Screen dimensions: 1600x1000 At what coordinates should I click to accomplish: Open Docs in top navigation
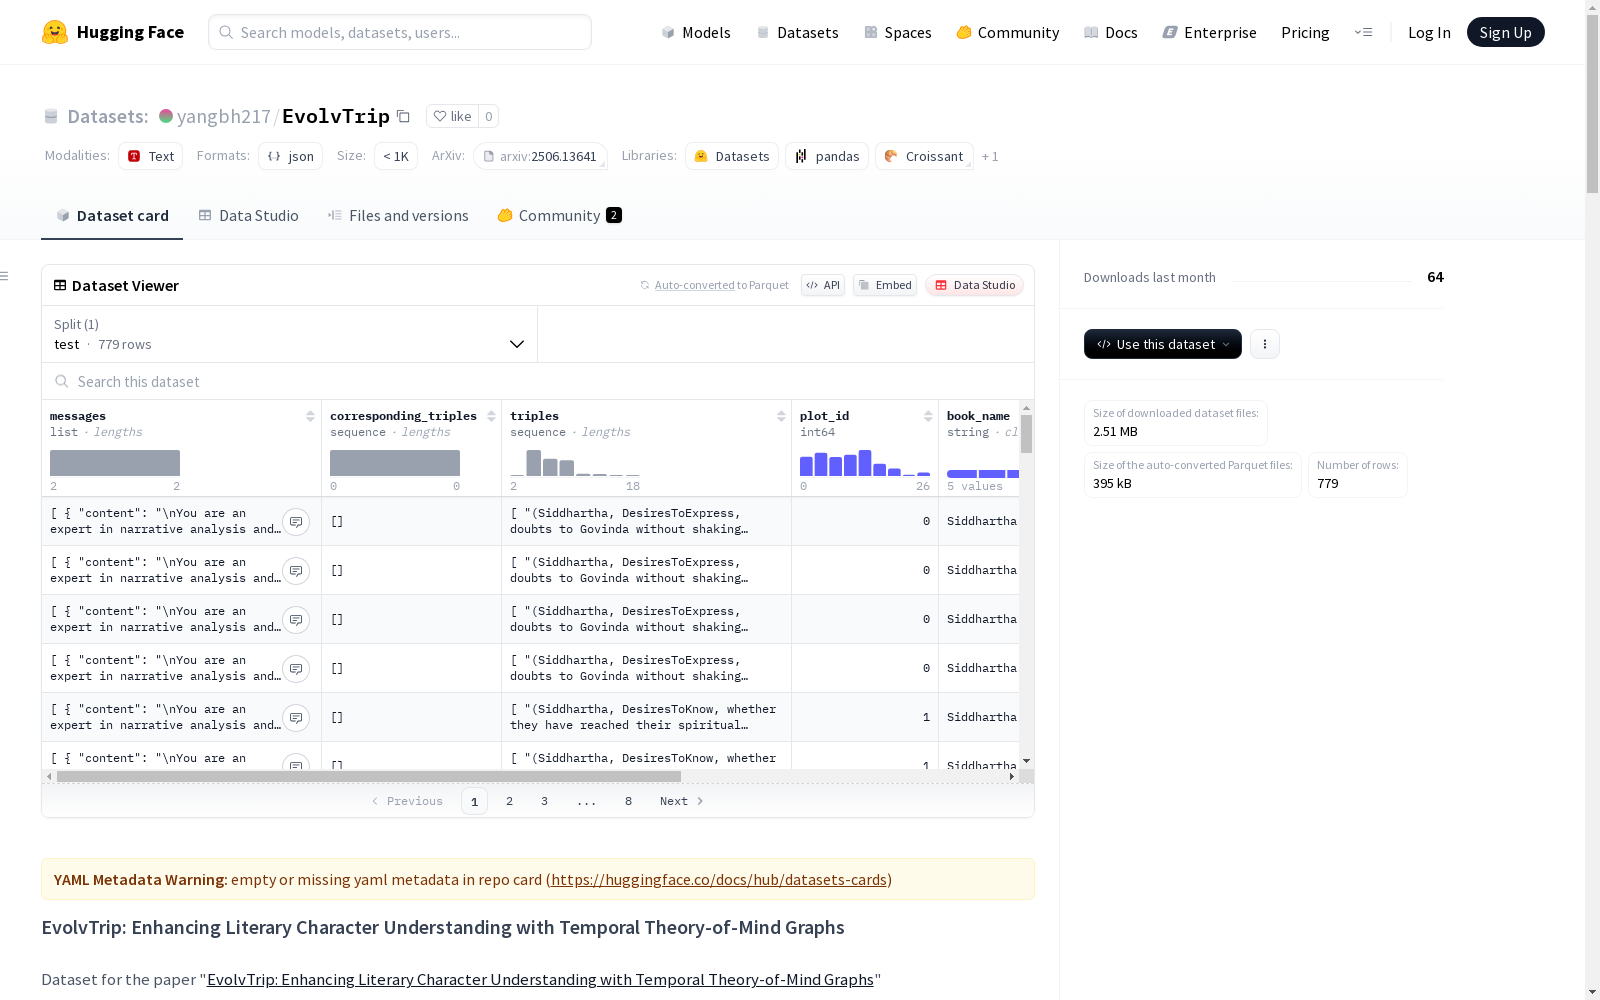coord(1111,32)
